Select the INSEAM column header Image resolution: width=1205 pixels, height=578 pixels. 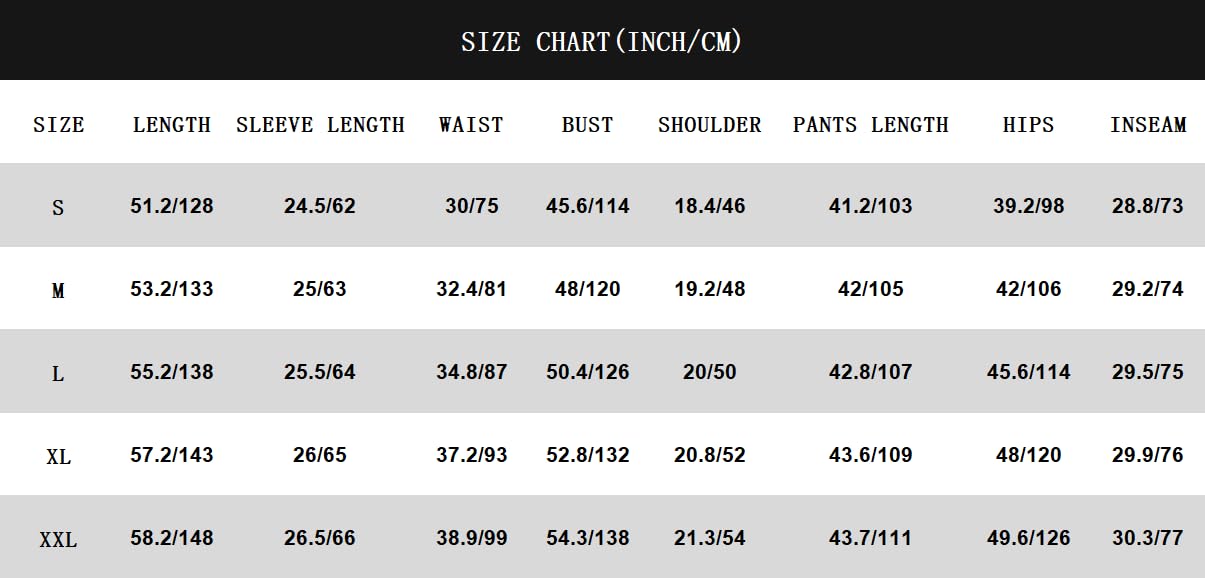tap(1147, 125)
